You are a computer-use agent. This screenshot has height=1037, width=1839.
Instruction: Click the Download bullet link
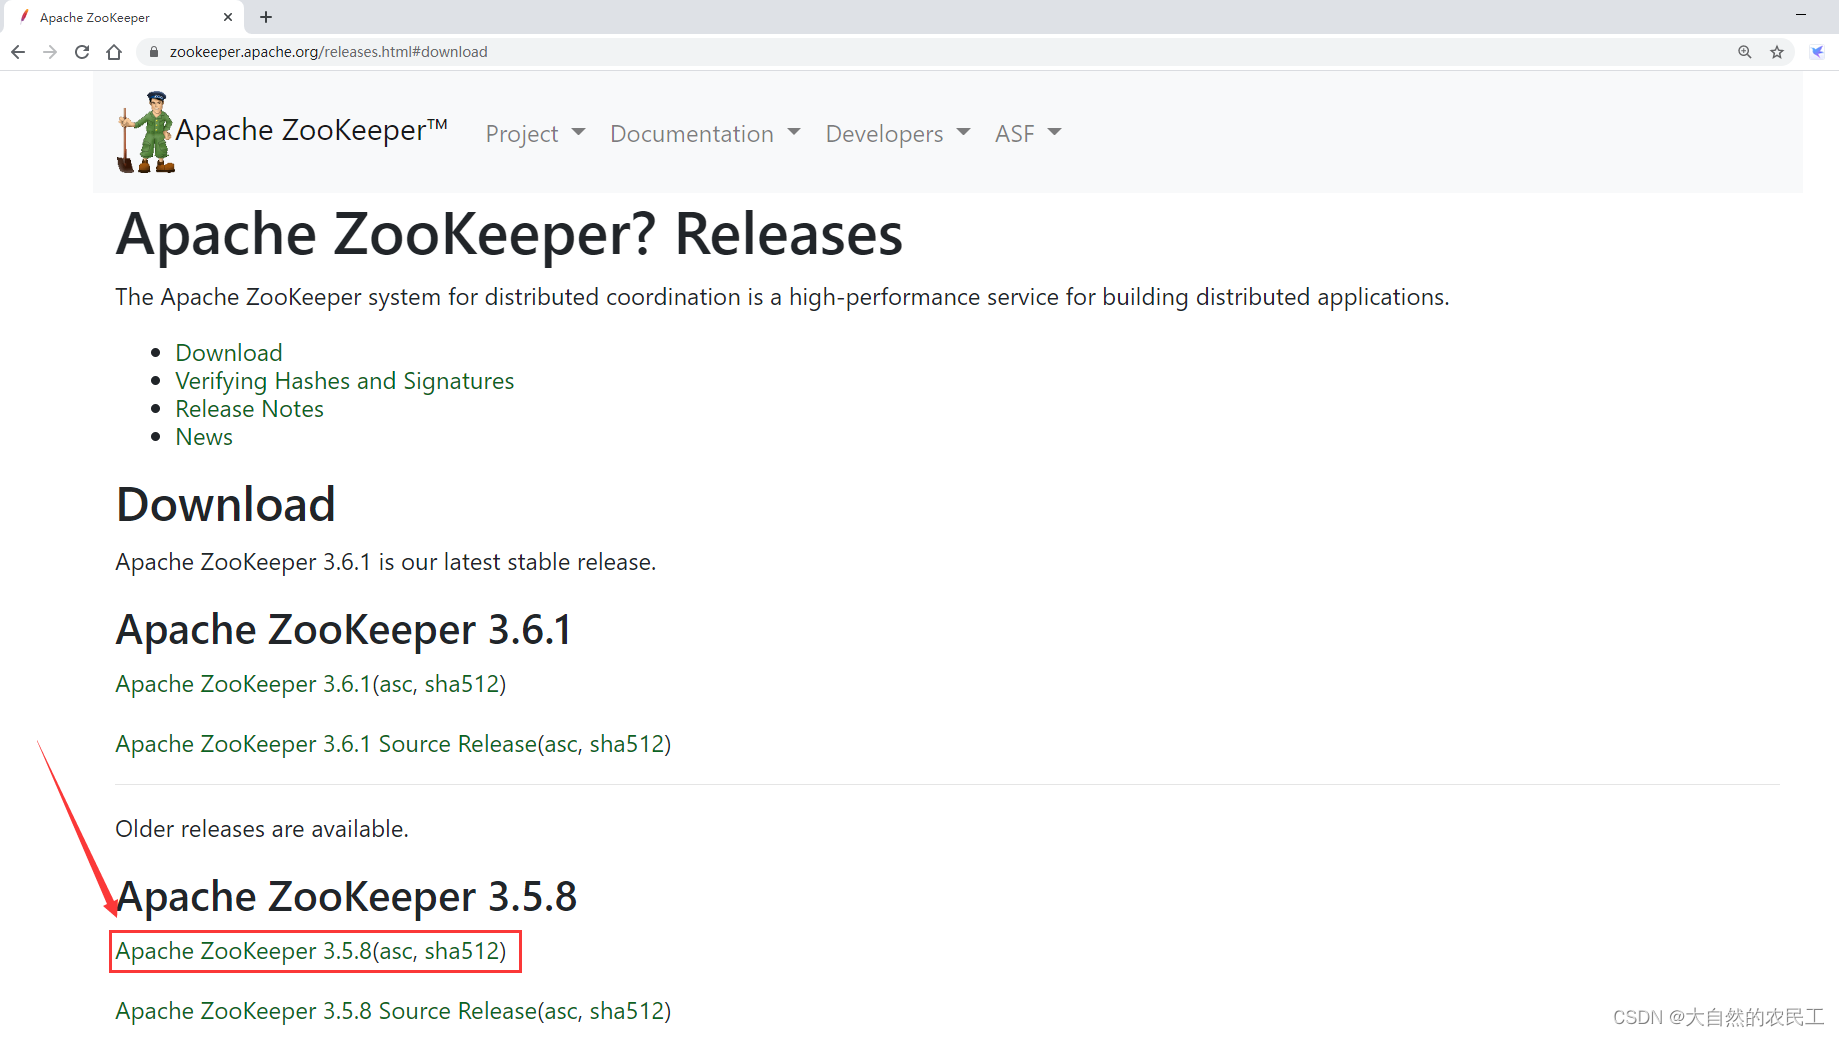pyautogui.click(x=228, y=352)
